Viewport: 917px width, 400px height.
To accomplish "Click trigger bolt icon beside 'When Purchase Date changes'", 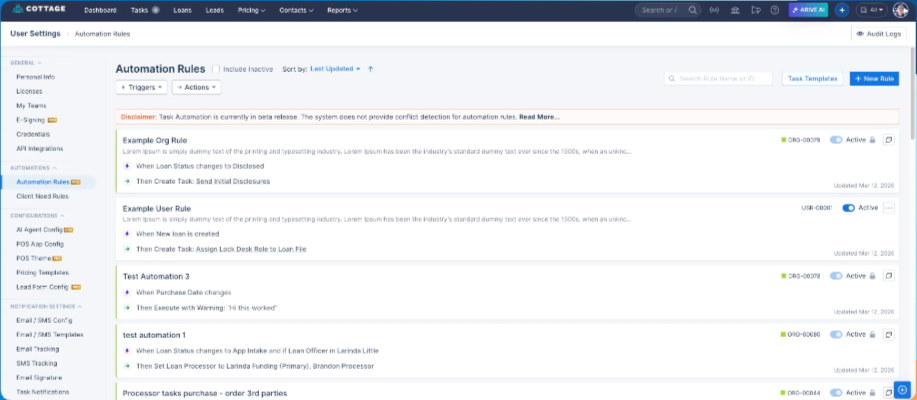I will (x=127, y=292).
